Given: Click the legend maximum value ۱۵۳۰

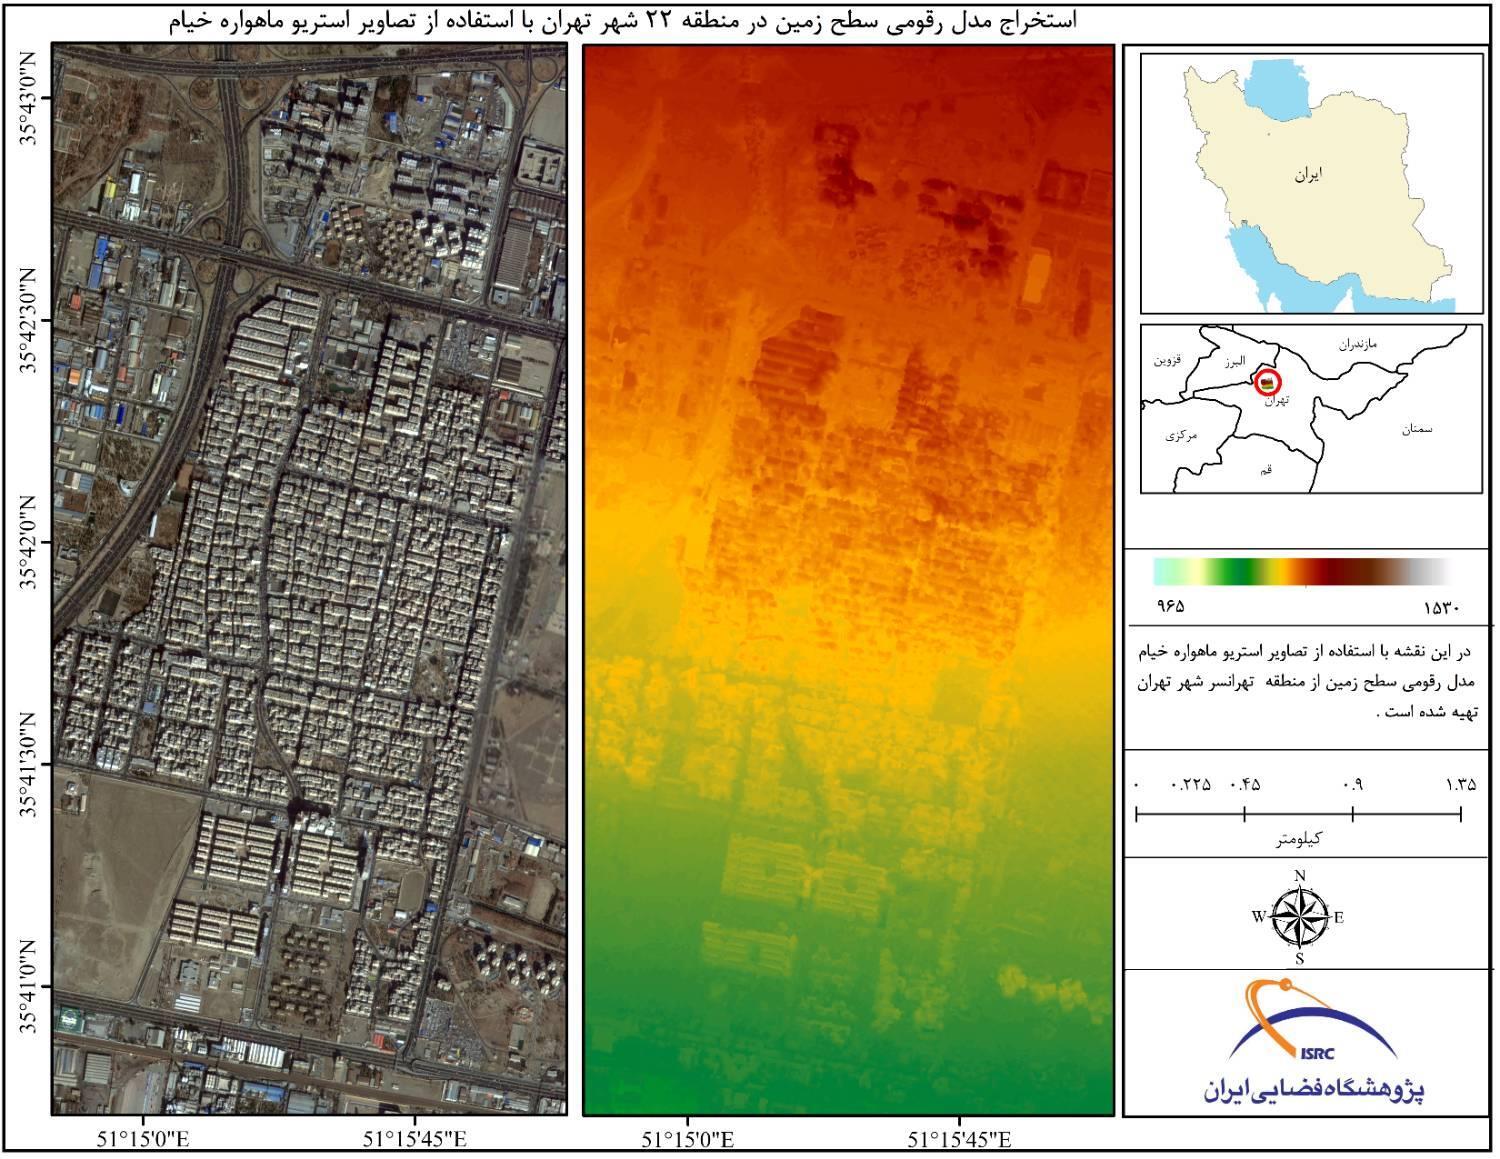Looking at the screenshot, I should pyautogui.click(x=1443, y=607).
